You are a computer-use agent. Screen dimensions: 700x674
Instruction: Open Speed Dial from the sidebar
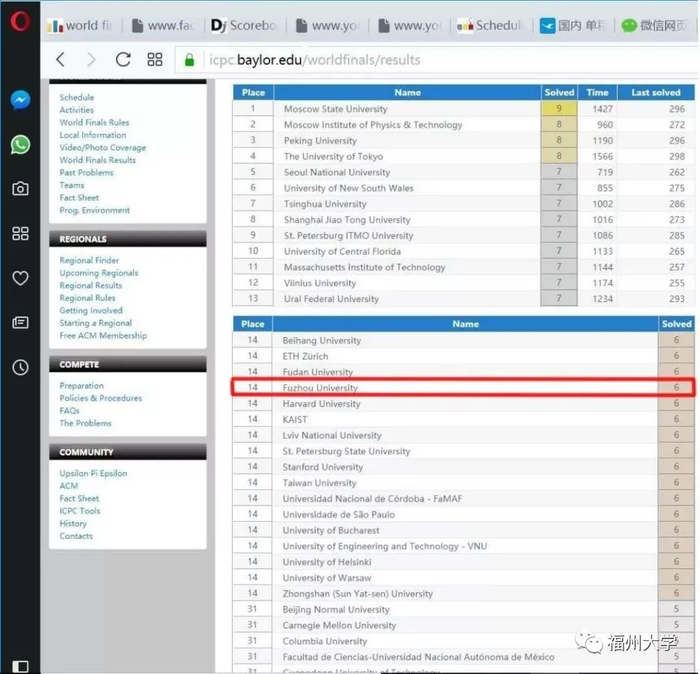[21, 233]
